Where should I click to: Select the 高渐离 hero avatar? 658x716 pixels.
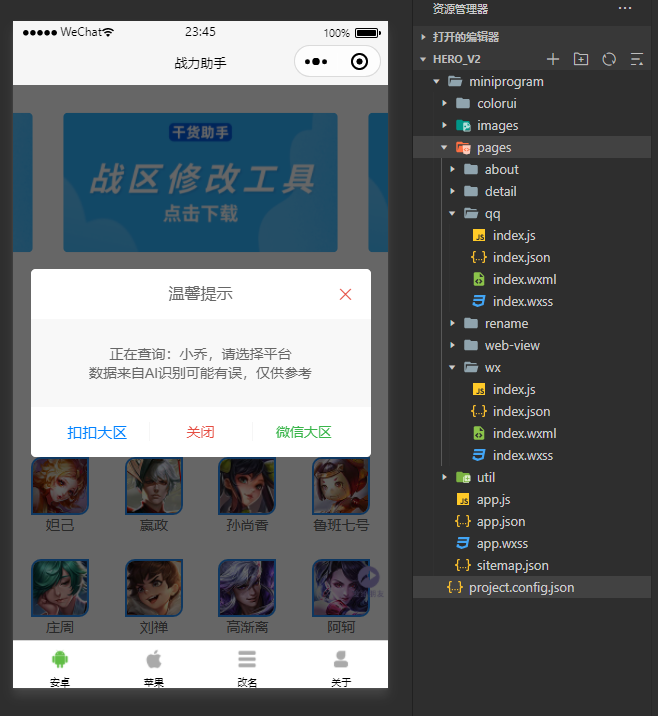click(x=247, y=588)
